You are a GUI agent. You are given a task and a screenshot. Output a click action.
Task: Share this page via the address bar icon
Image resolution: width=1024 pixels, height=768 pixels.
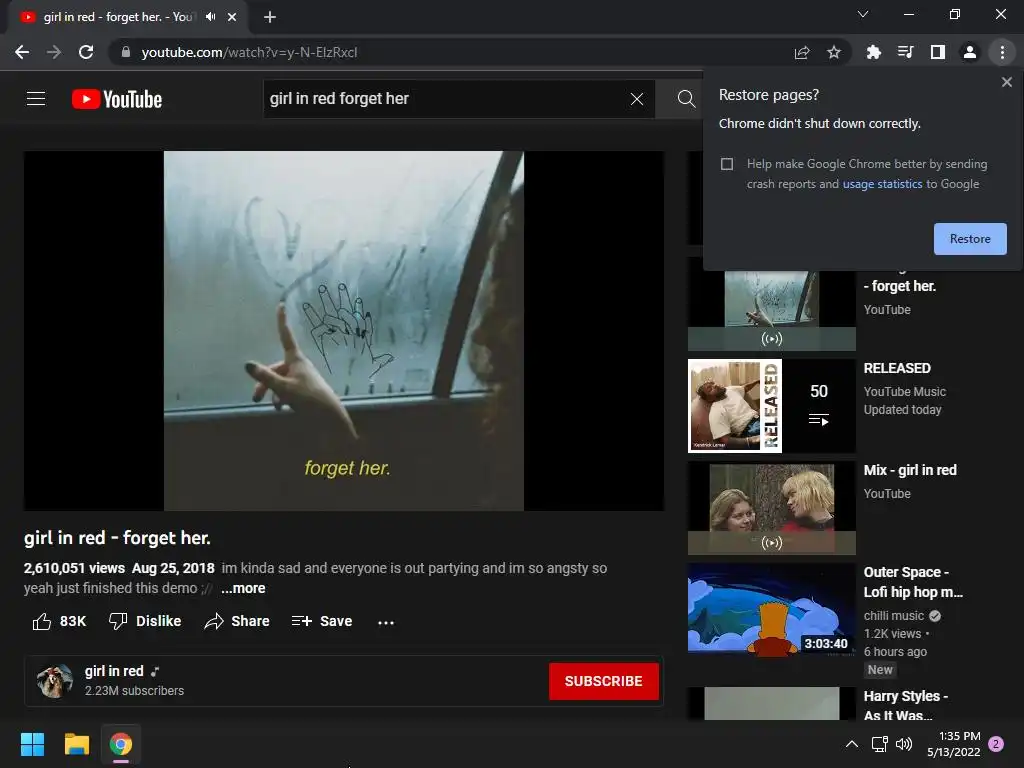point(802,52)
